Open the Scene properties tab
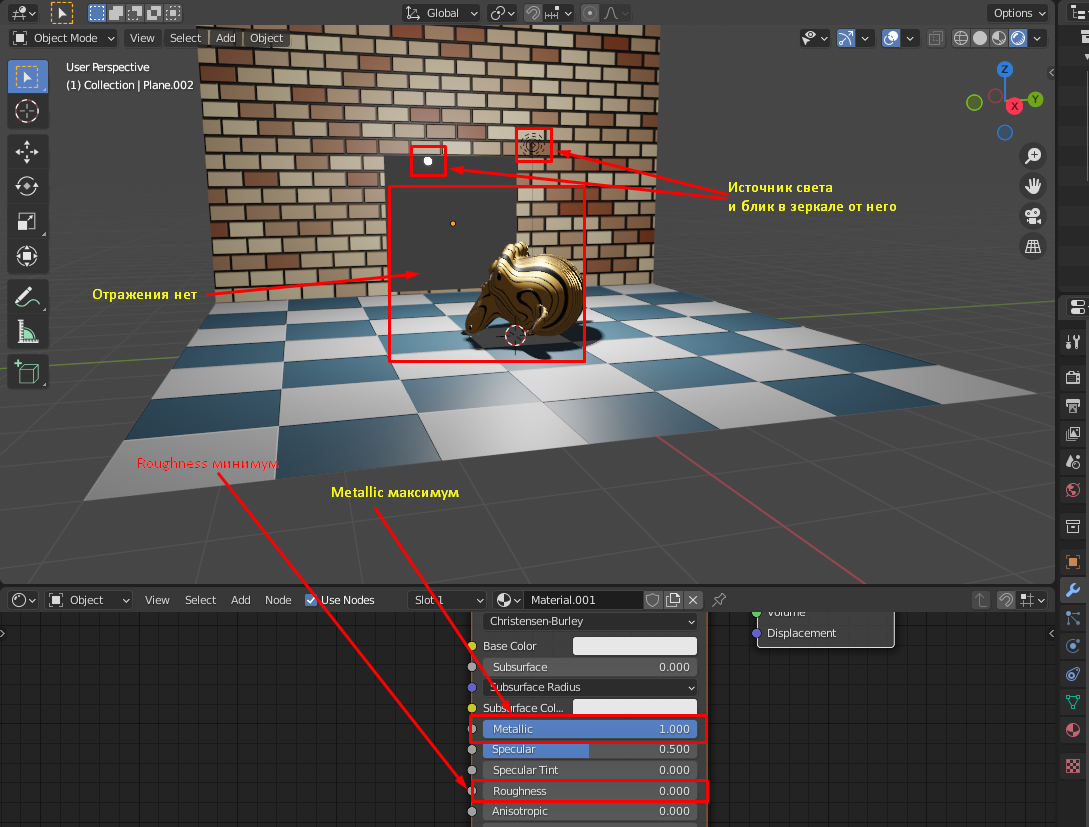This screenshot has height=827, width=1089. point(1073,462)
